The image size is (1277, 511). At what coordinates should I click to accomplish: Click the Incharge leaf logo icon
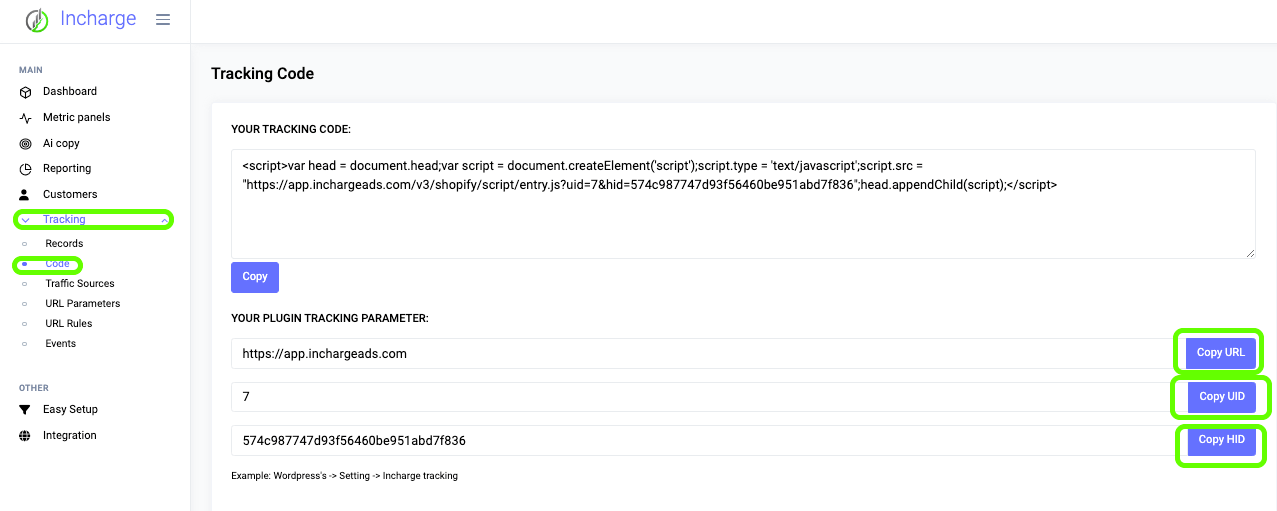click(37, 20)
